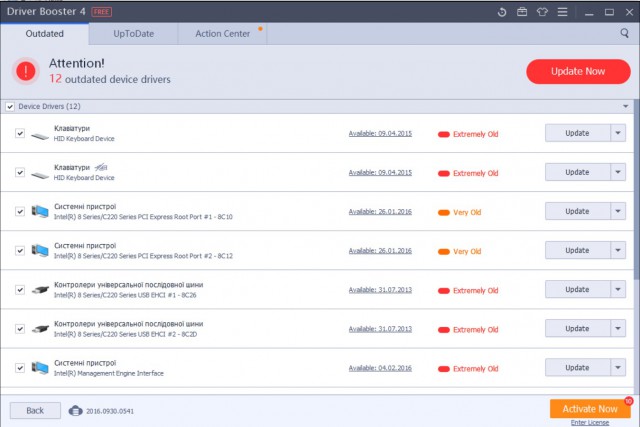
Task: Click the orange Activate Now button
Action: pyautogui.click(x=590, y=409)
